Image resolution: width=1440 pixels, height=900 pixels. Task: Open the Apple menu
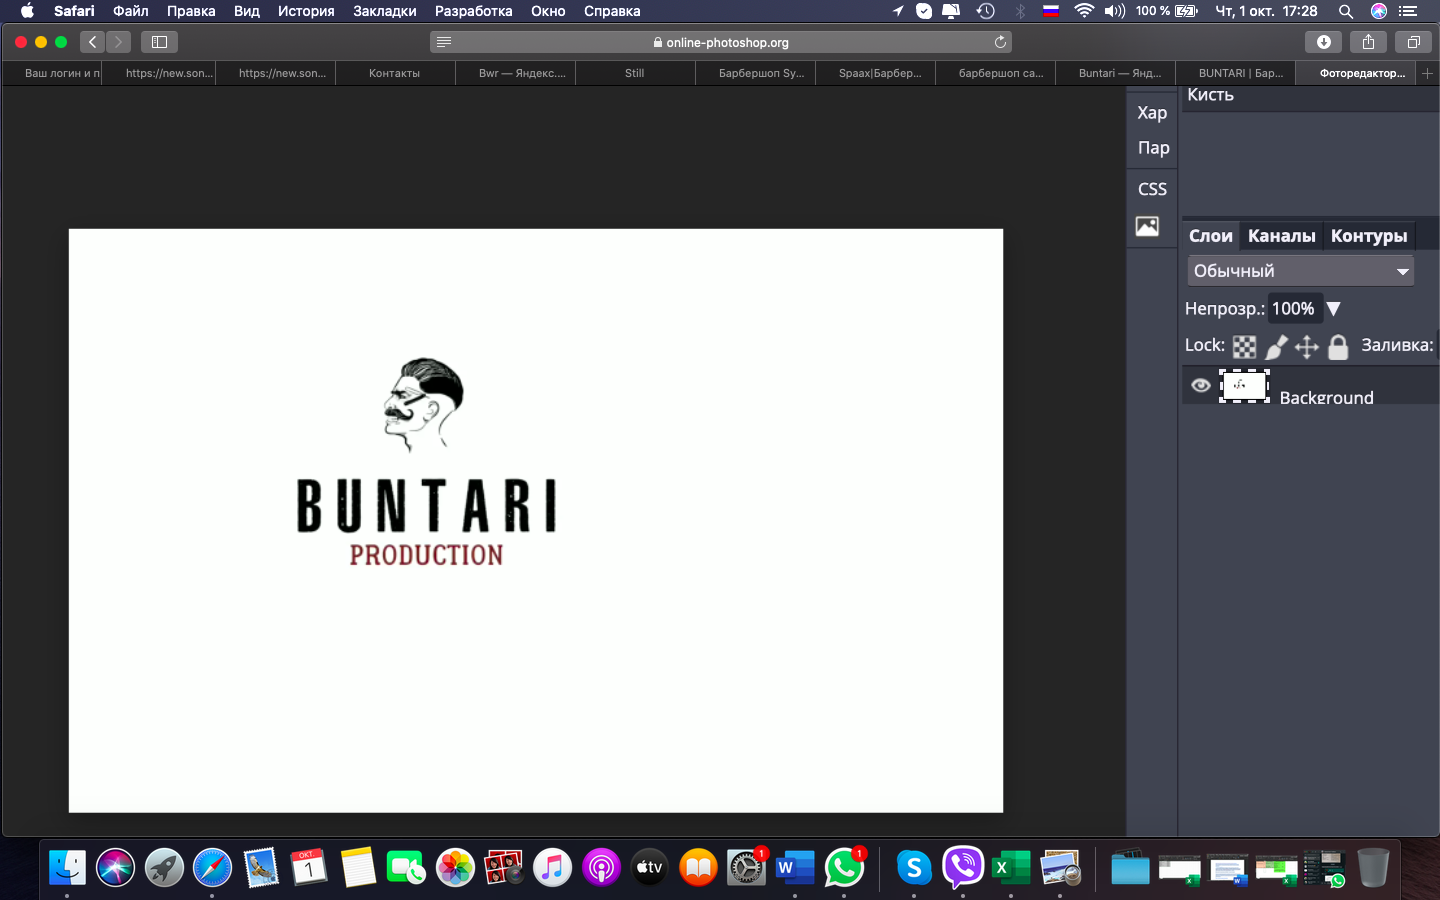[x=27, y=11]
